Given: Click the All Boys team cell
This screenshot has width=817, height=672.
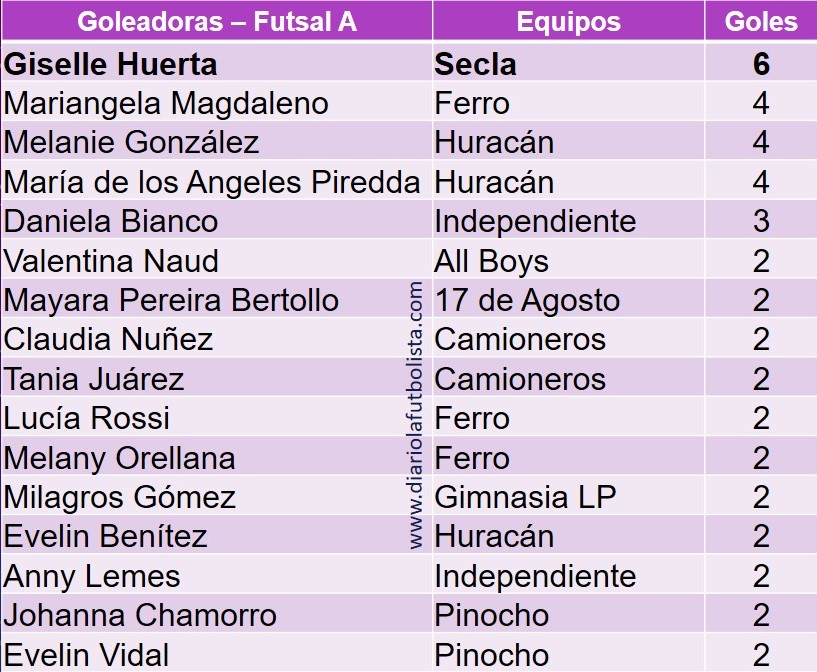Looking at the screenshot, I should [491, 261].
